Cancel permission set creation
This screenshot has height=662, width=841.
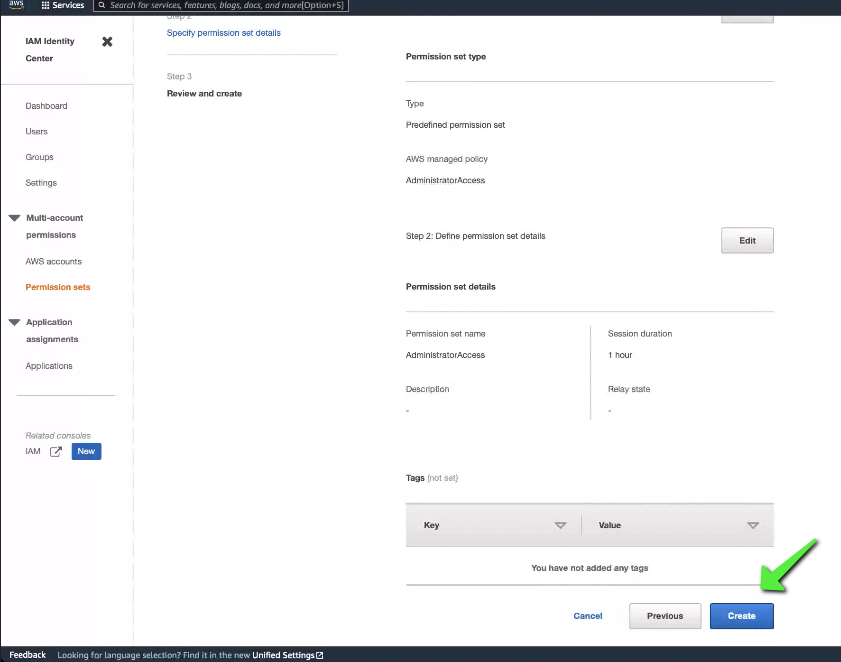tap(588, 616)
